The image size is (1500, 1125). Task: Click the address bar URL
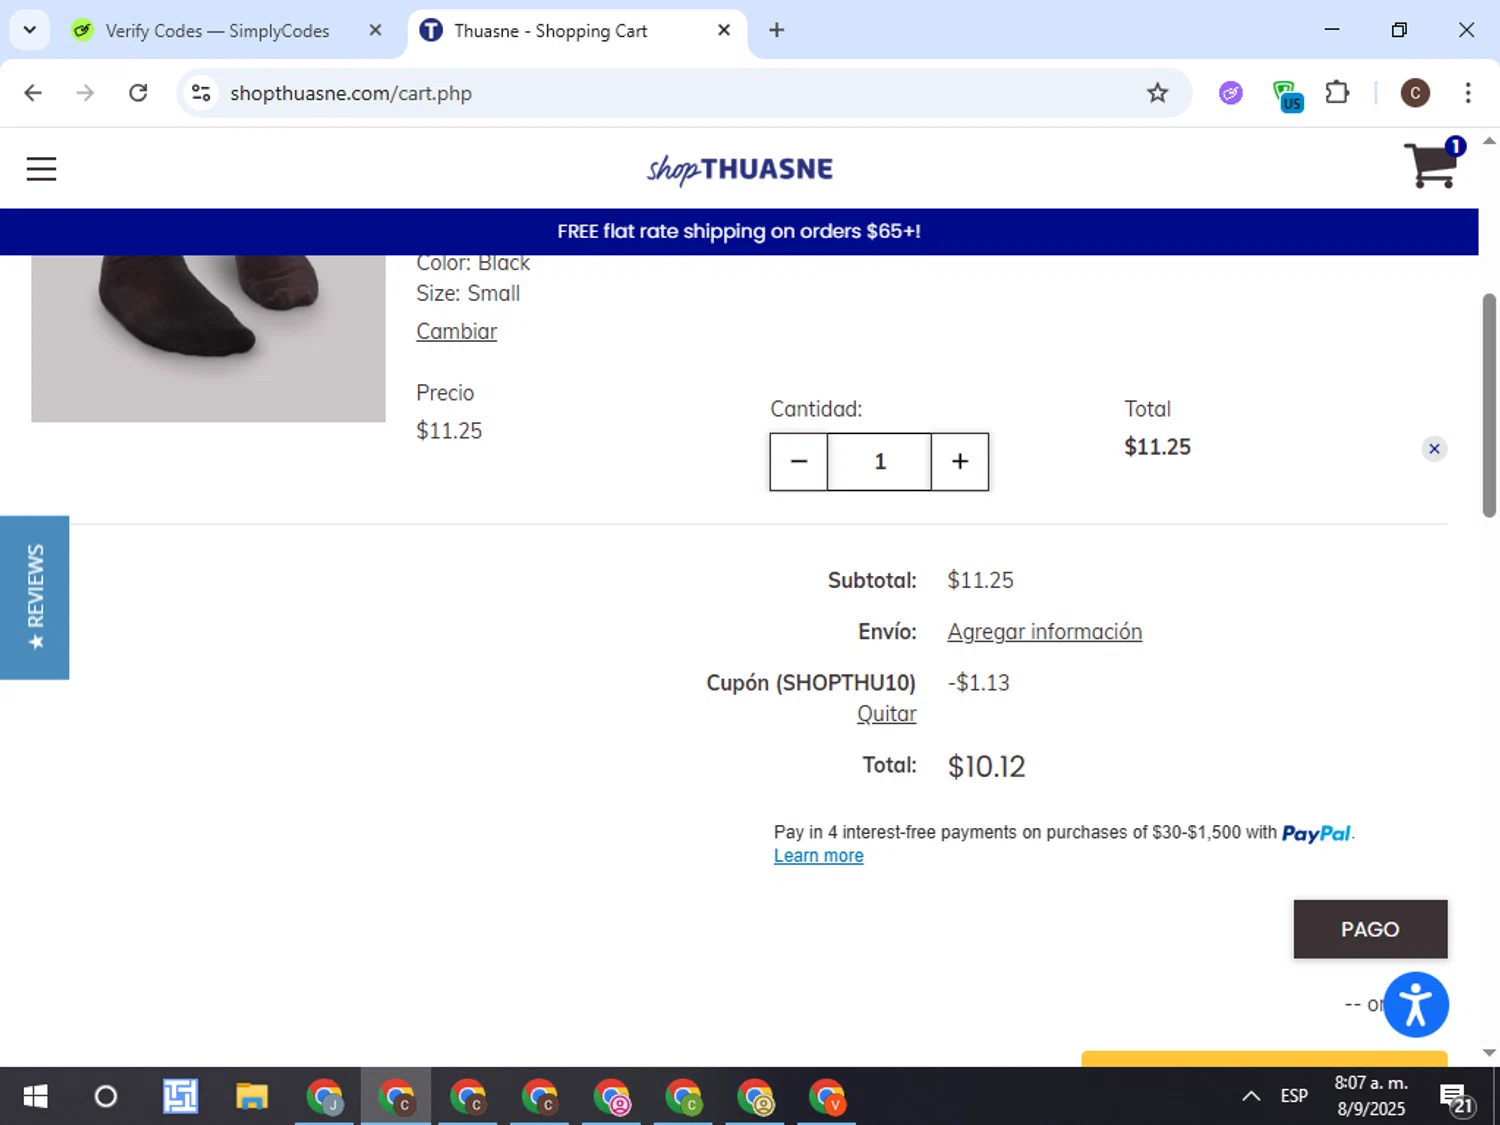click(351, 93)
